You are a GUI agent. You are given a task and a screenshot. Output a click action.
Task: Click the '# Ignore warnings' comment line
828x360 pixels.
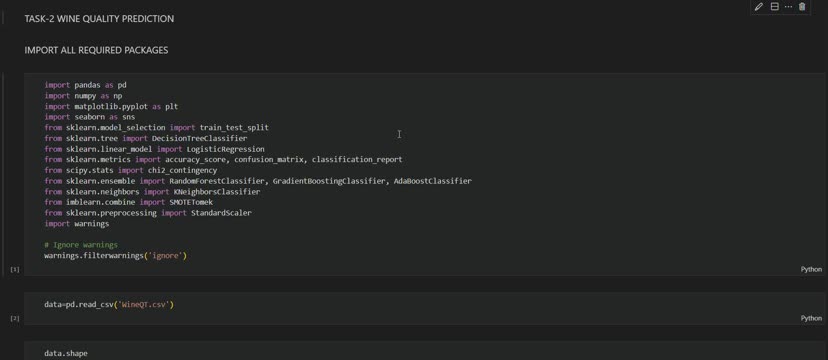tap(81, 245)
